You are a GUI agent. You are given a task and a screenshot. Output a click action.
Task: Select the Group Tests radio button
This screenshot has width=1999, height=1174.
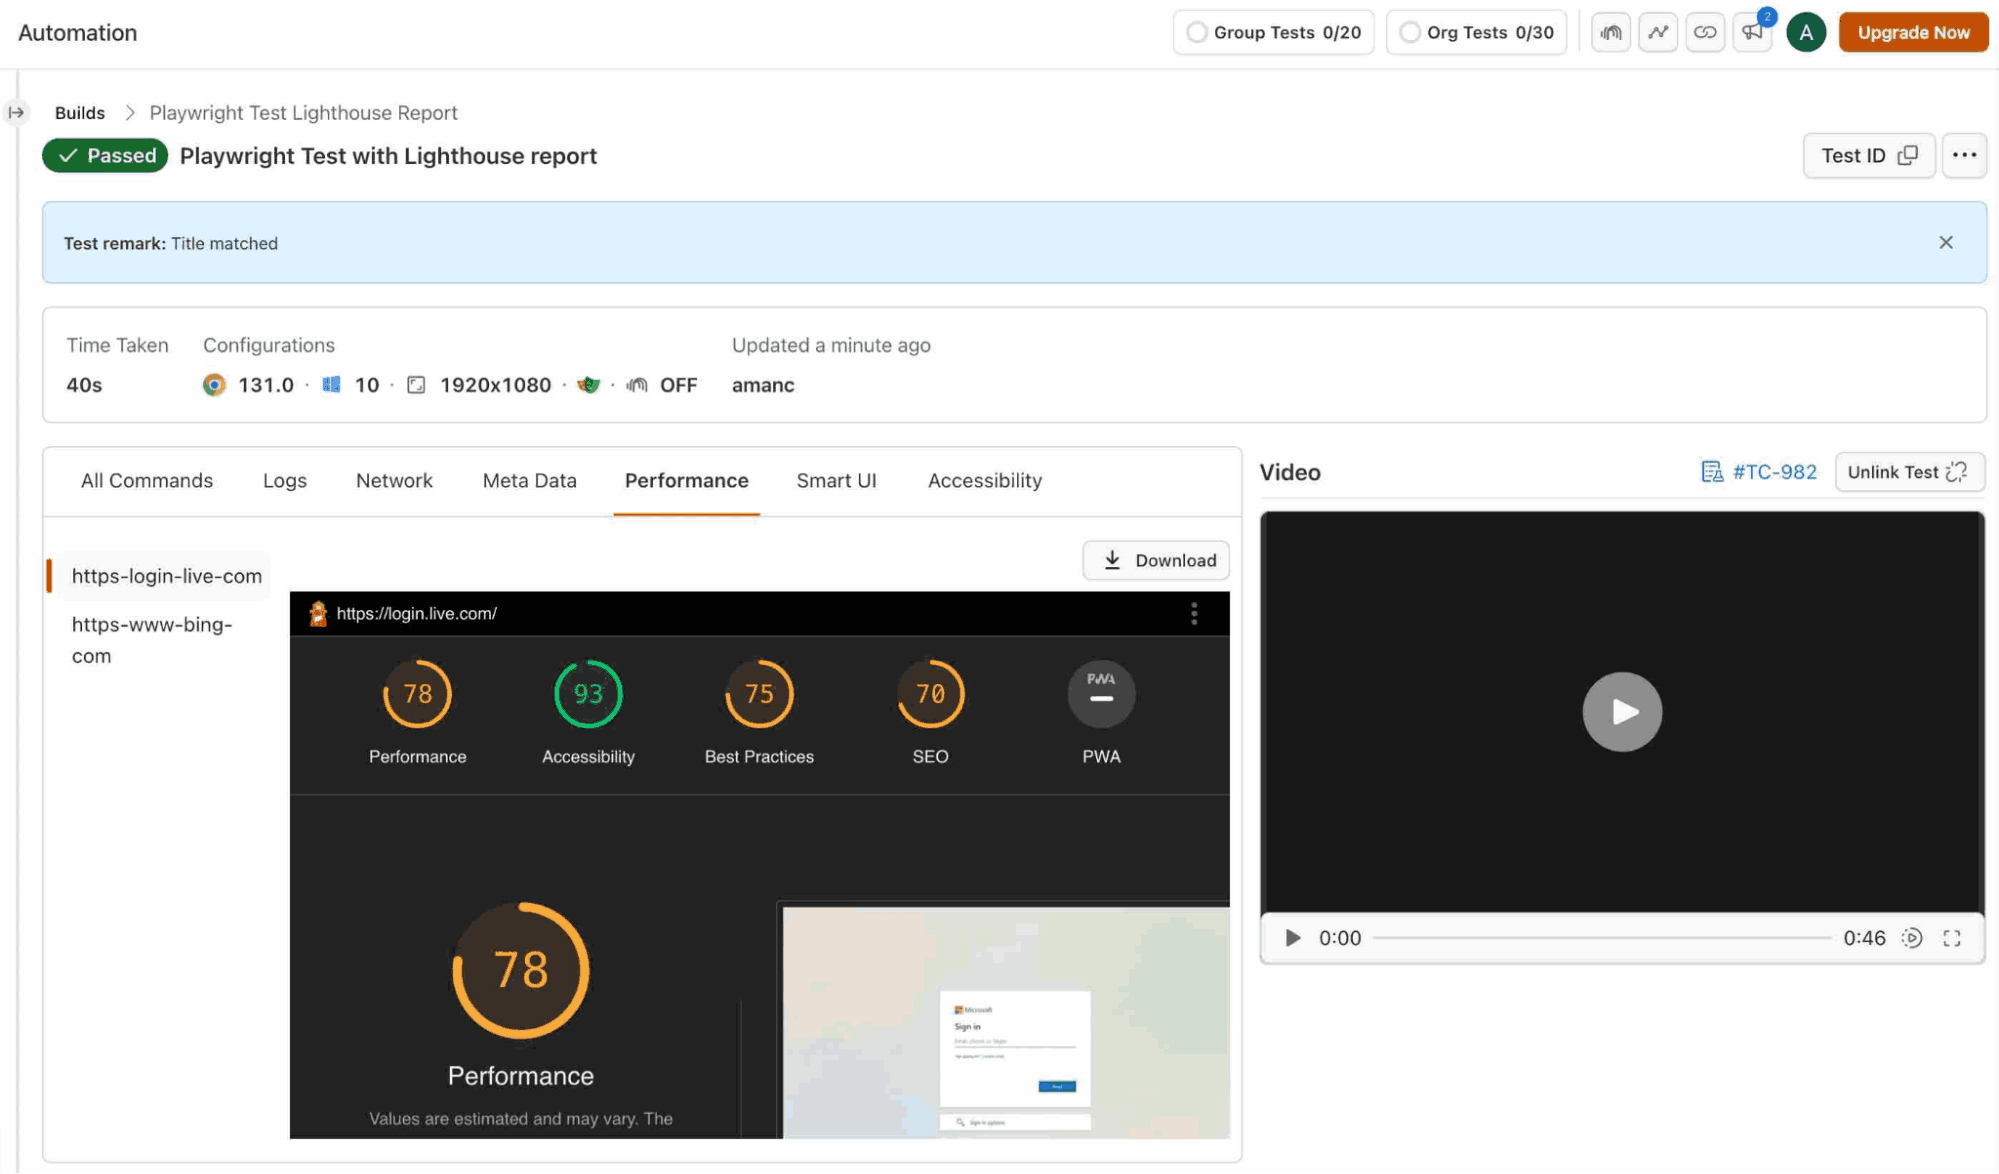(x=1196, y=32)
